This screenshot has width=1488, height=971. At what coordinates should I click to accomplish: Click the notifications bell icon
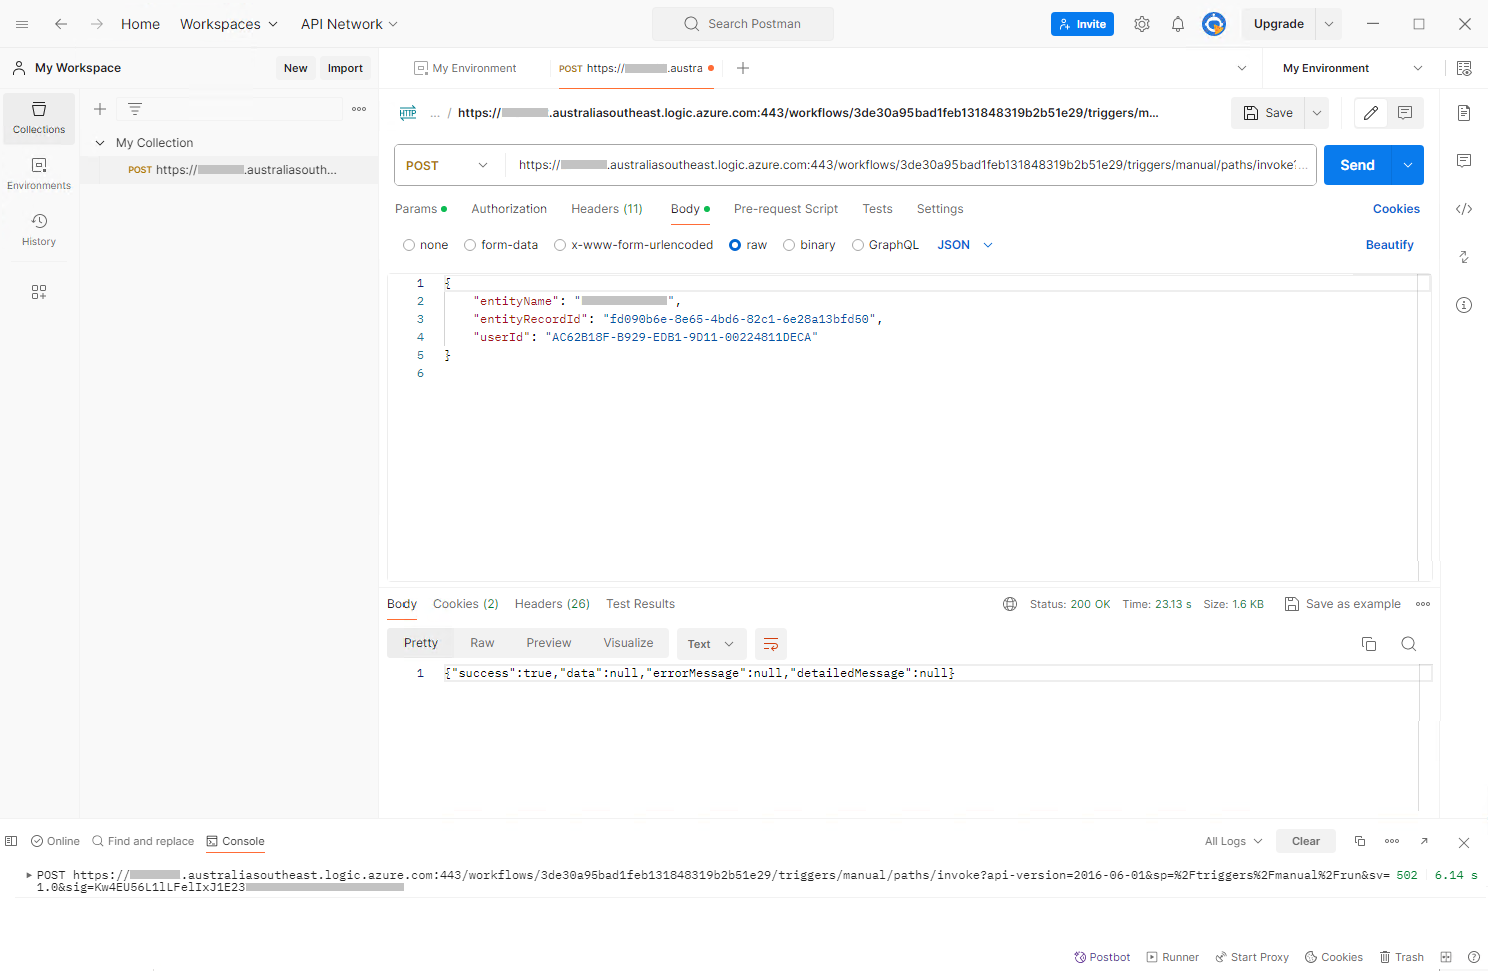pos(1178,24)
